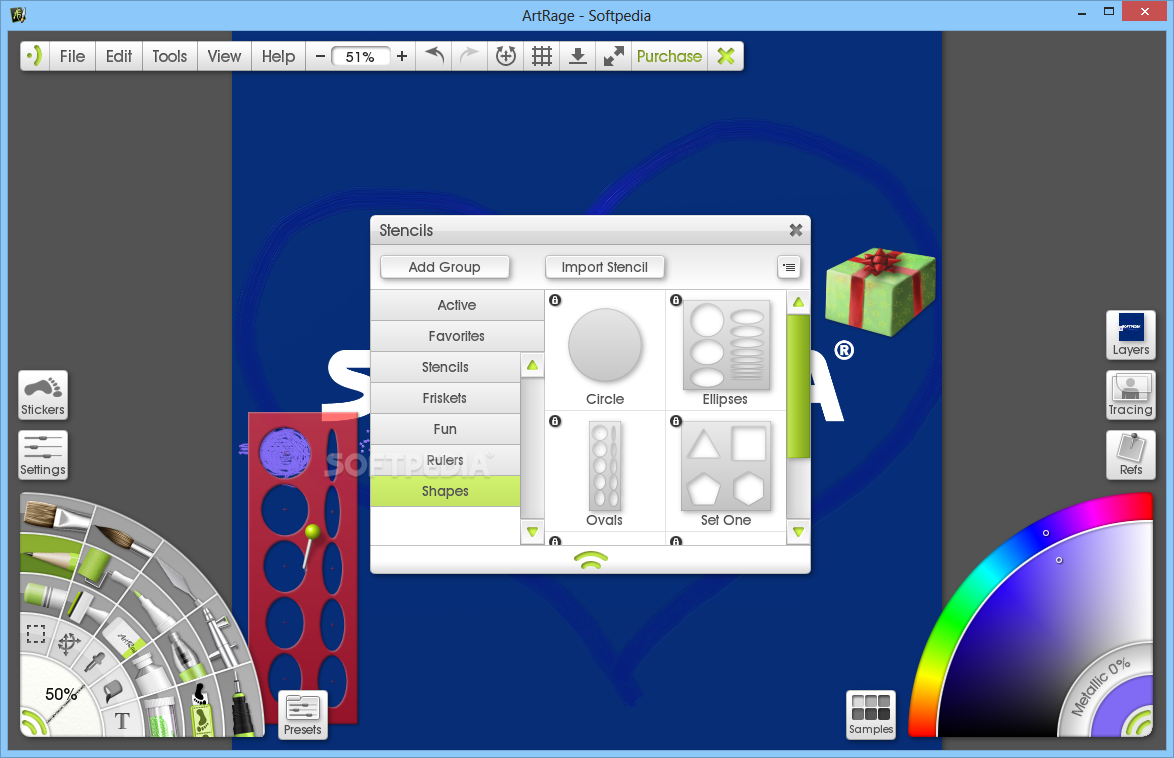The height and width of the screenshot is (758, 1174).
Task: Select the Active stencil category
Action: coord(457,305)
